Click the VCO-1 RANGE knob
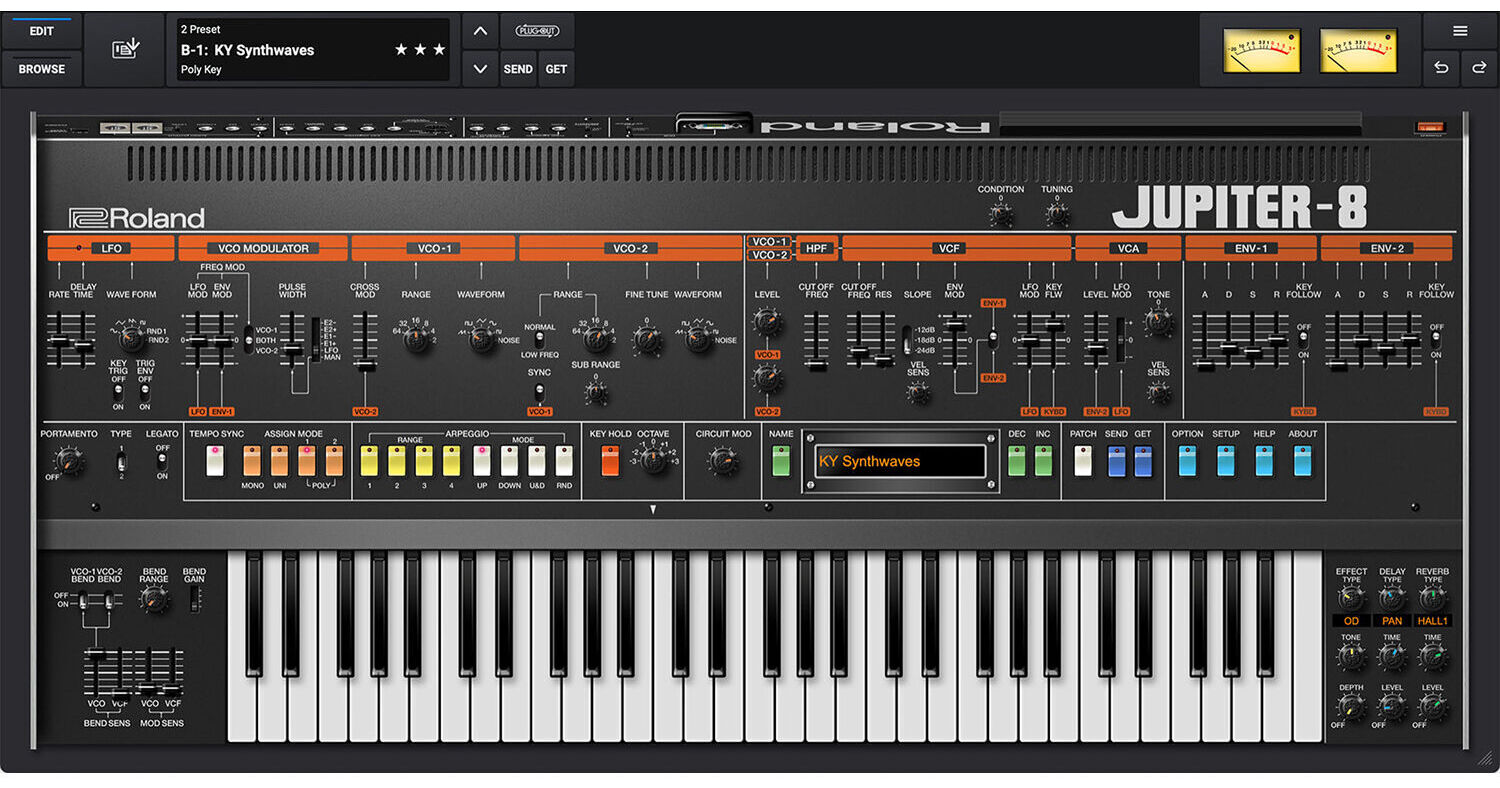Viewport: 1500px width, 788px height. [415, 339]
